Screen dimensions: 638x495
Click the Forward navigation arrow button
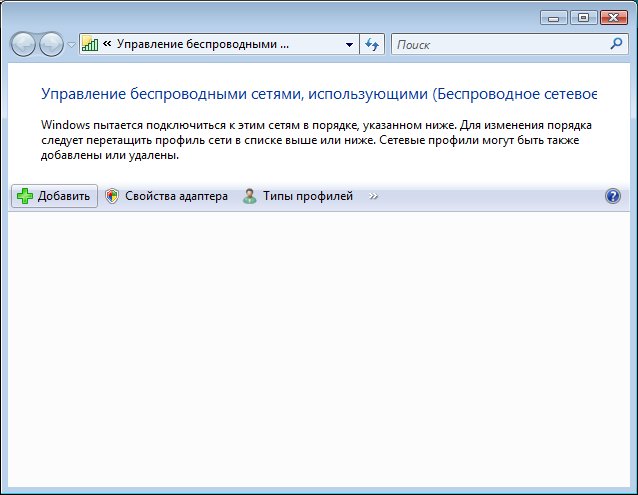[51, 44]
